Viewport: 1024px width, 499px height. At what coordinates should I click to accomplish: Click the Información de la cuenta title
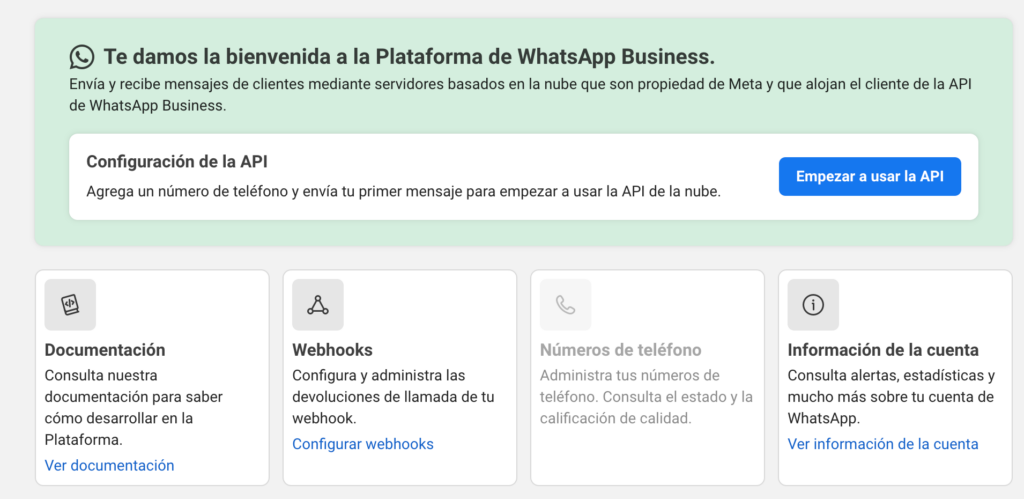click(x=882, y=350)
